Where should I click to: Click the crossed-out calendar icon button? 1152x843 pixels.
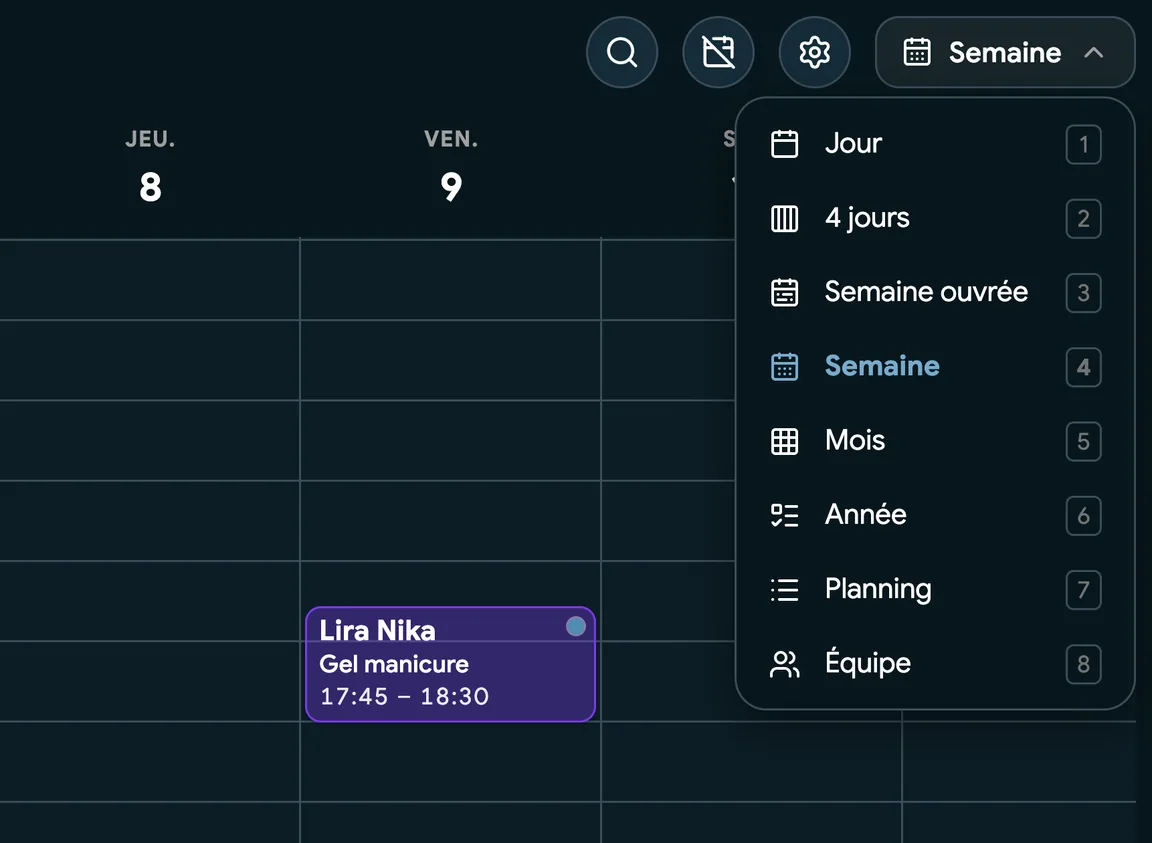tap(718, 52)
